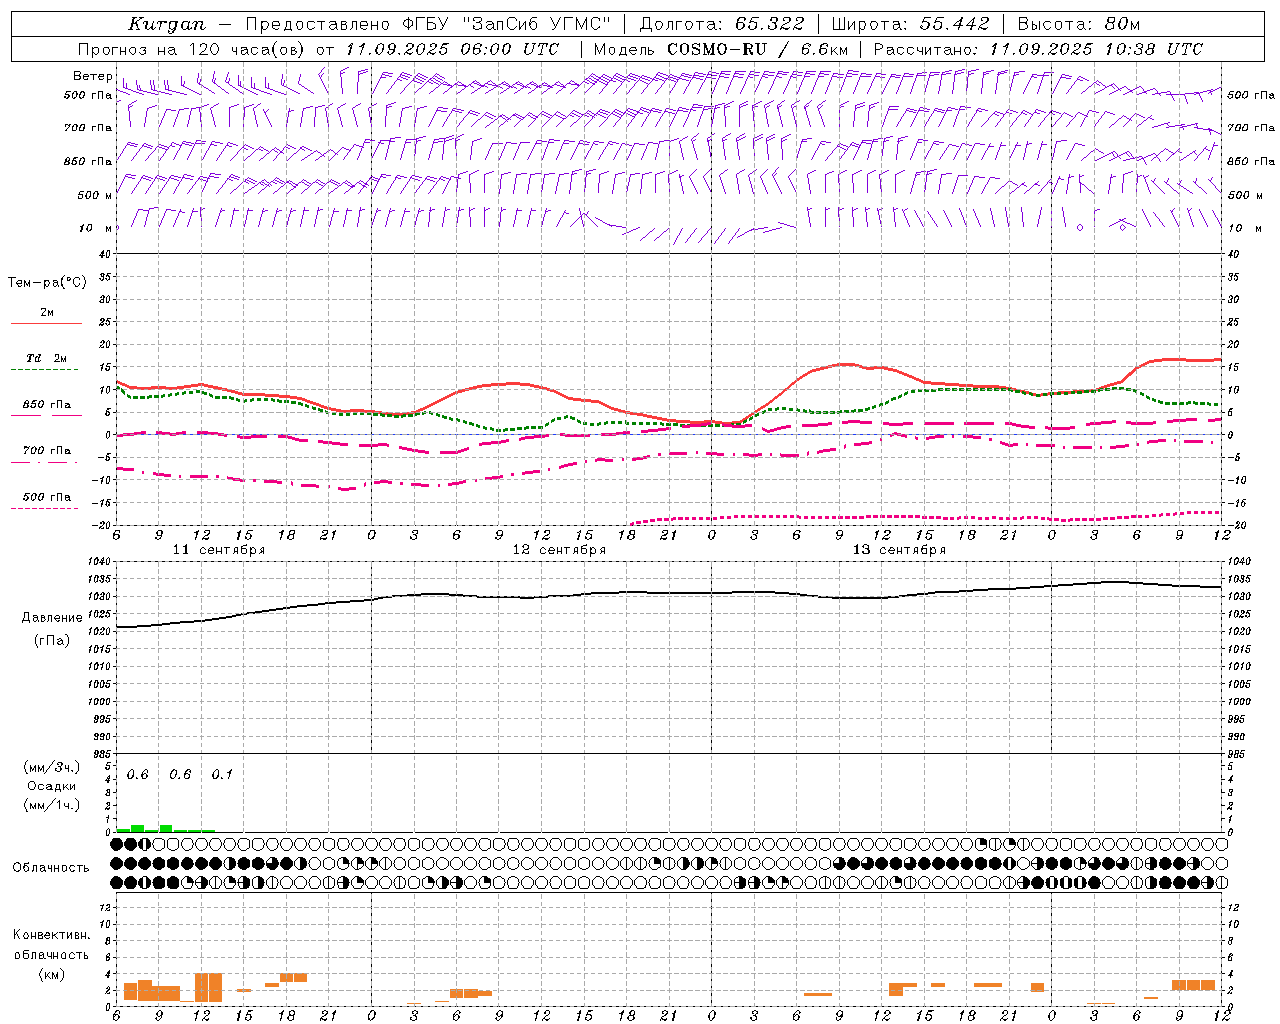This screenshot has width=1280, height=1024.
Task: Click the Облачность cloud cover row label
Action: (x=51, y=868)
